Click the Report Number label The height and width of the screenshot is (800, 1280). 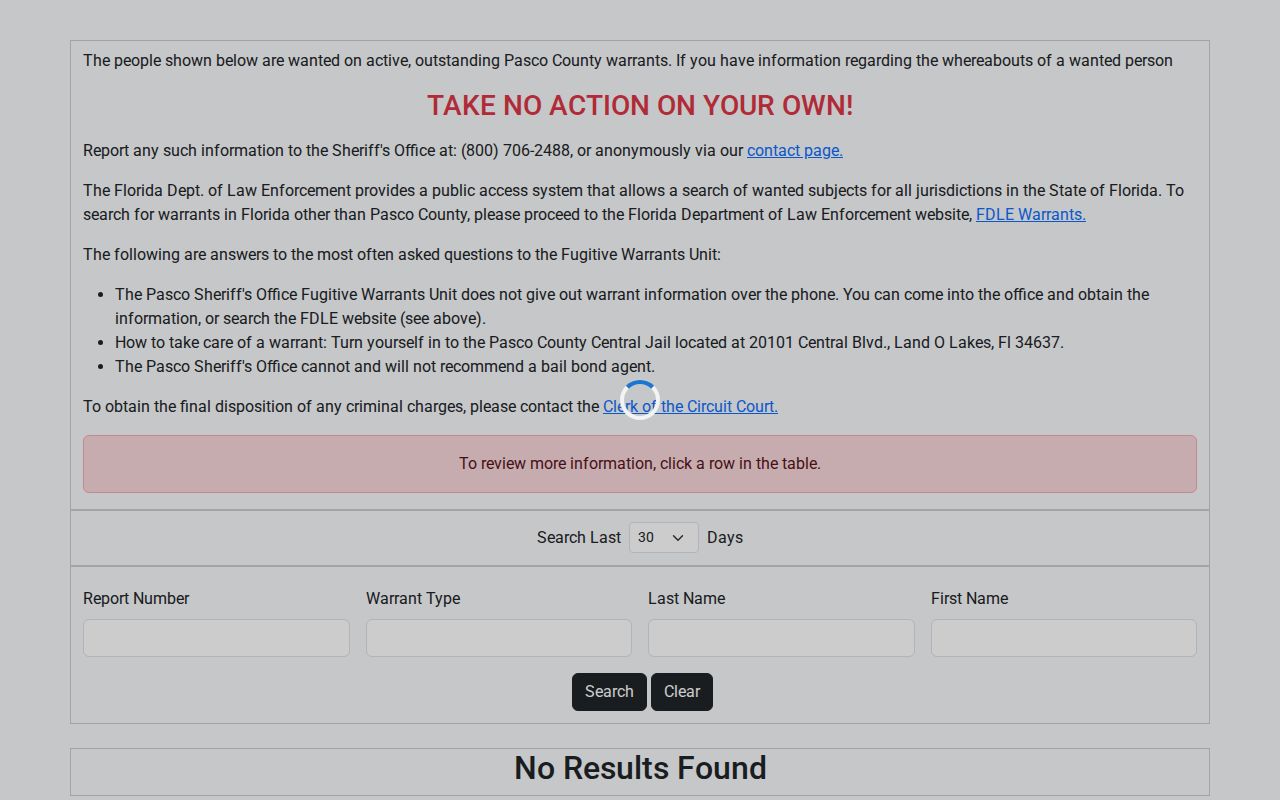tap(136, 598)
